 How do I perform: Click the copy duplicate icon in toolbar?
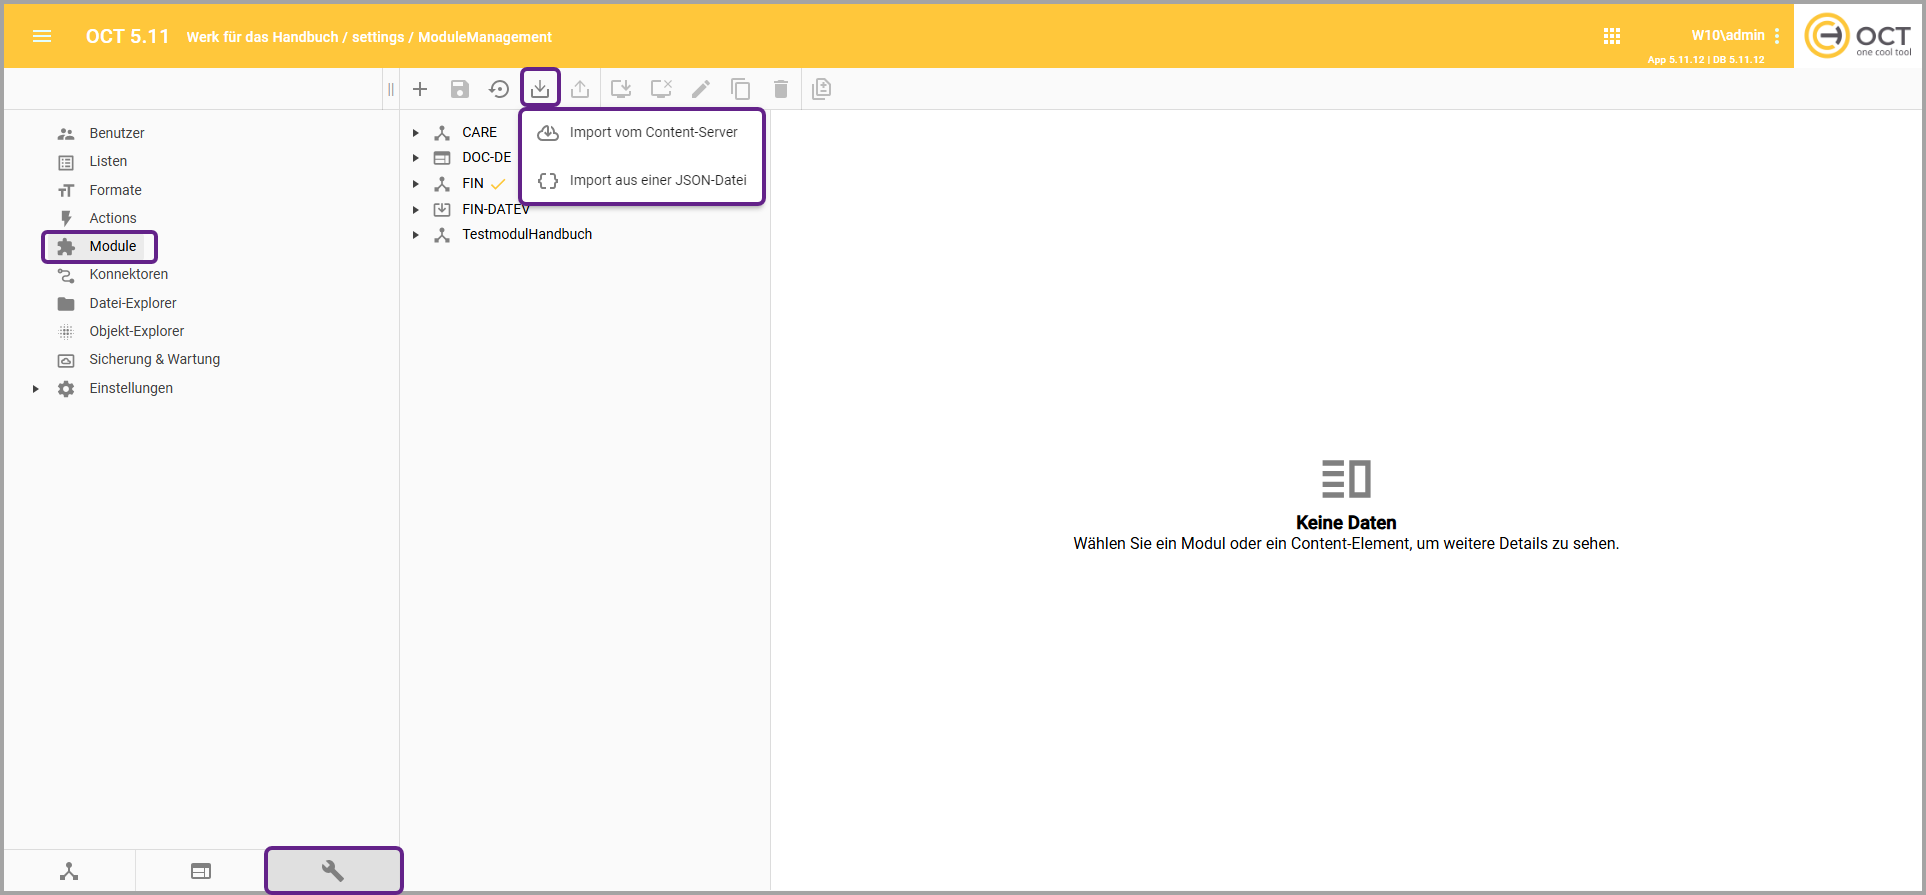point(741,89)
